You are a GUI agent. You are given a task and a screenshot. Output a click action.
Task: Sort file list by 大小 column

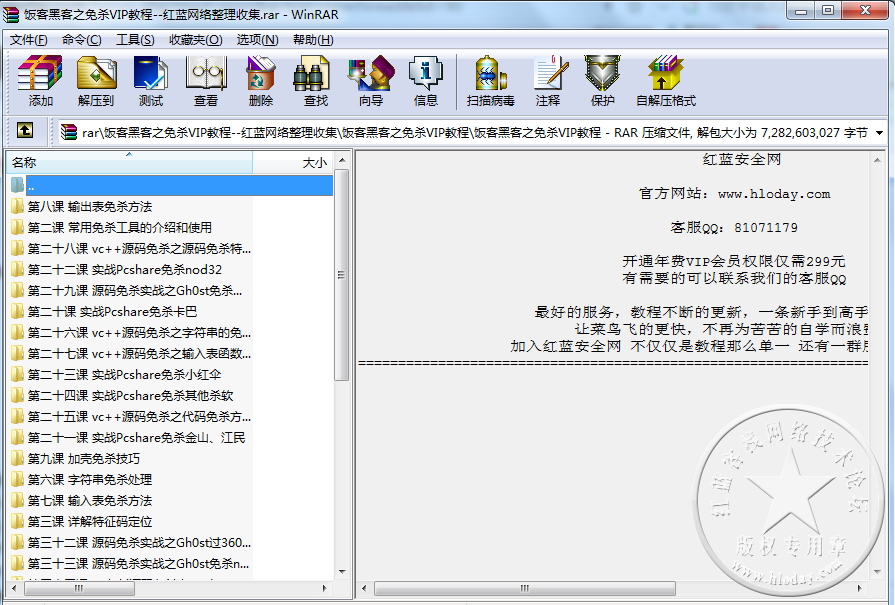(x=293, y=163)
